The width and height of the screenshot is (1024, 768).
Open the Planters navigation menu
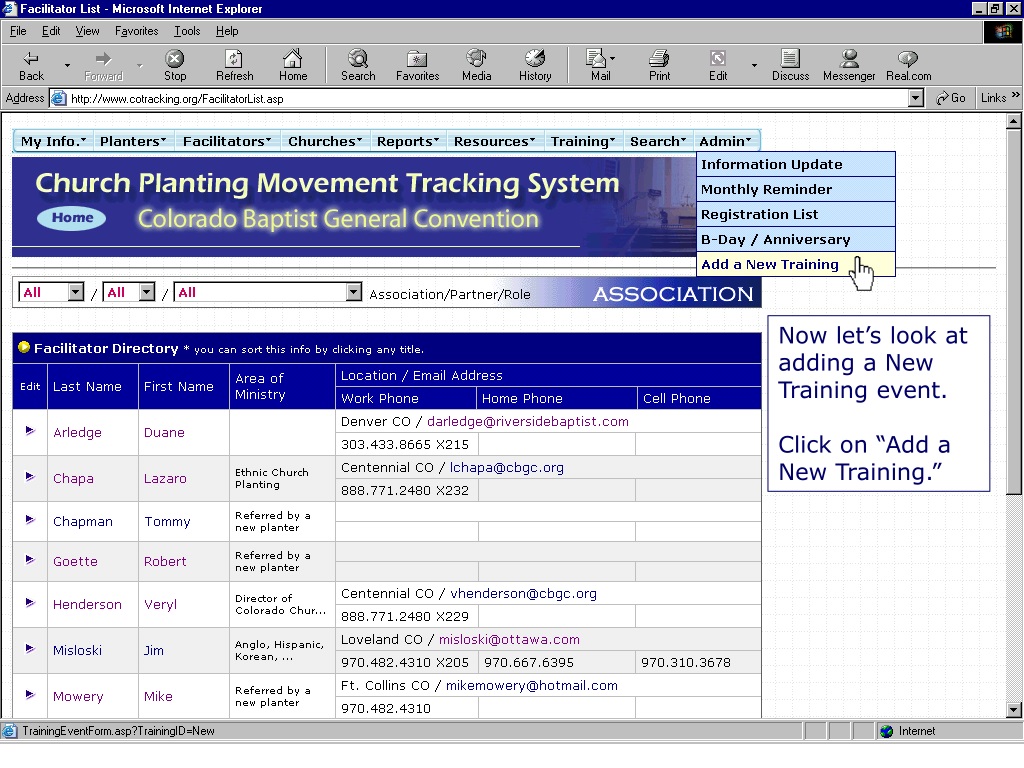(133, 142)
